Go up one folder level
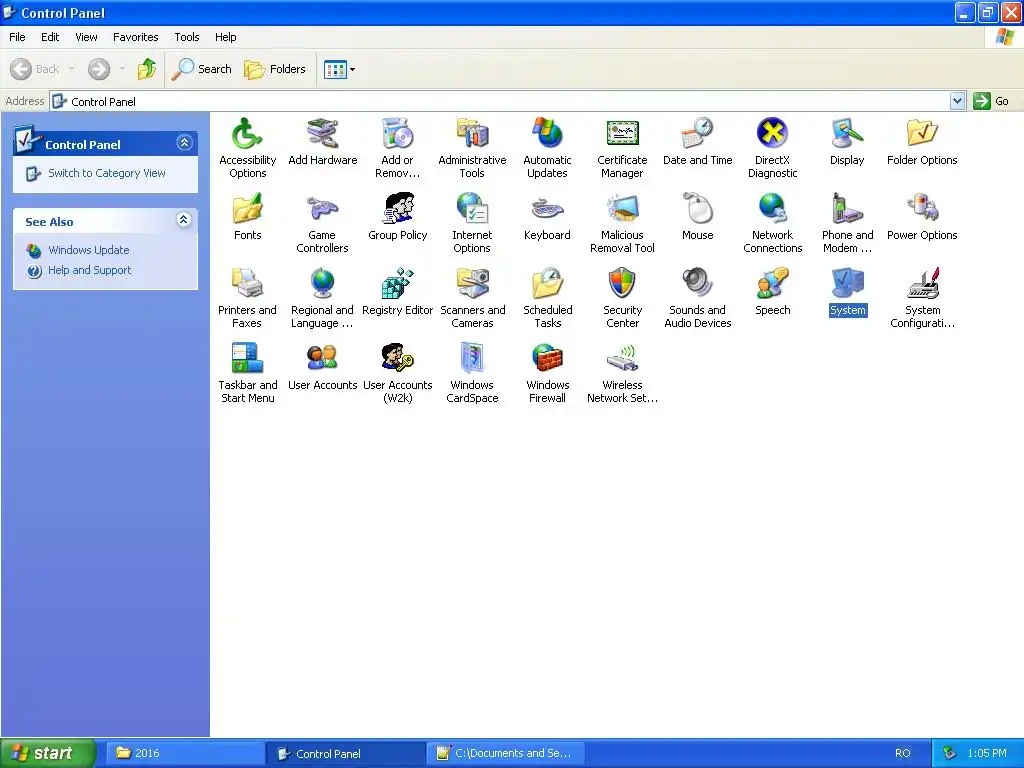This screenshot has width=1024, height=768. (147, 69)
